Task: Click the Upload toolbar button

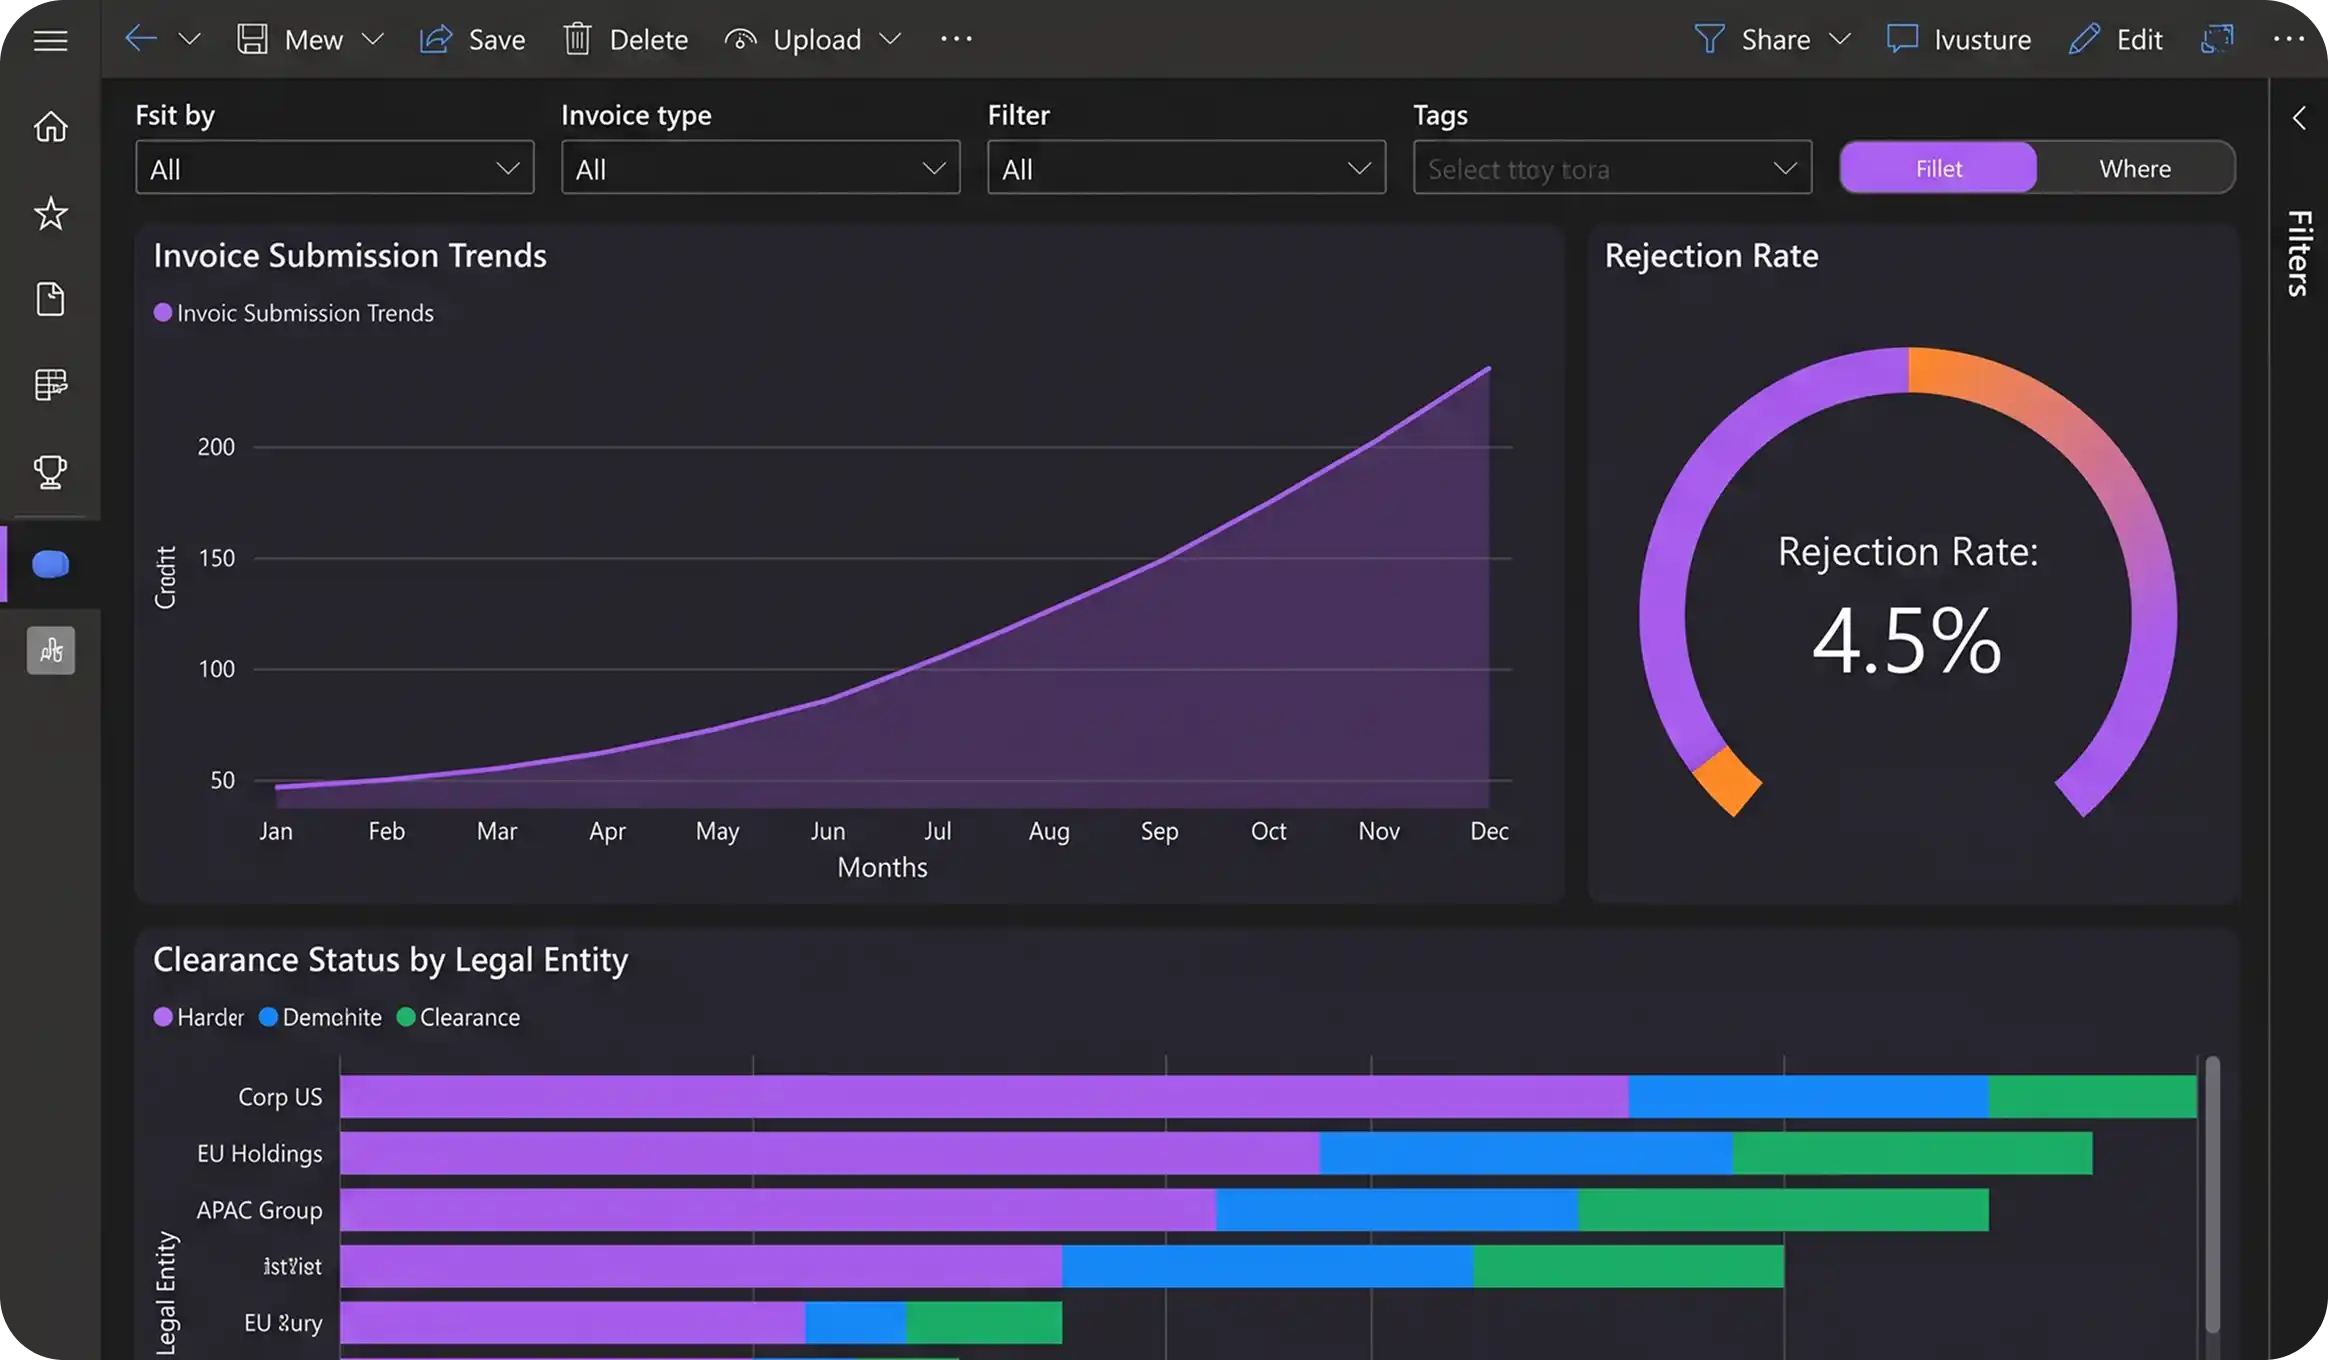Action: click(x=792, y=39)
